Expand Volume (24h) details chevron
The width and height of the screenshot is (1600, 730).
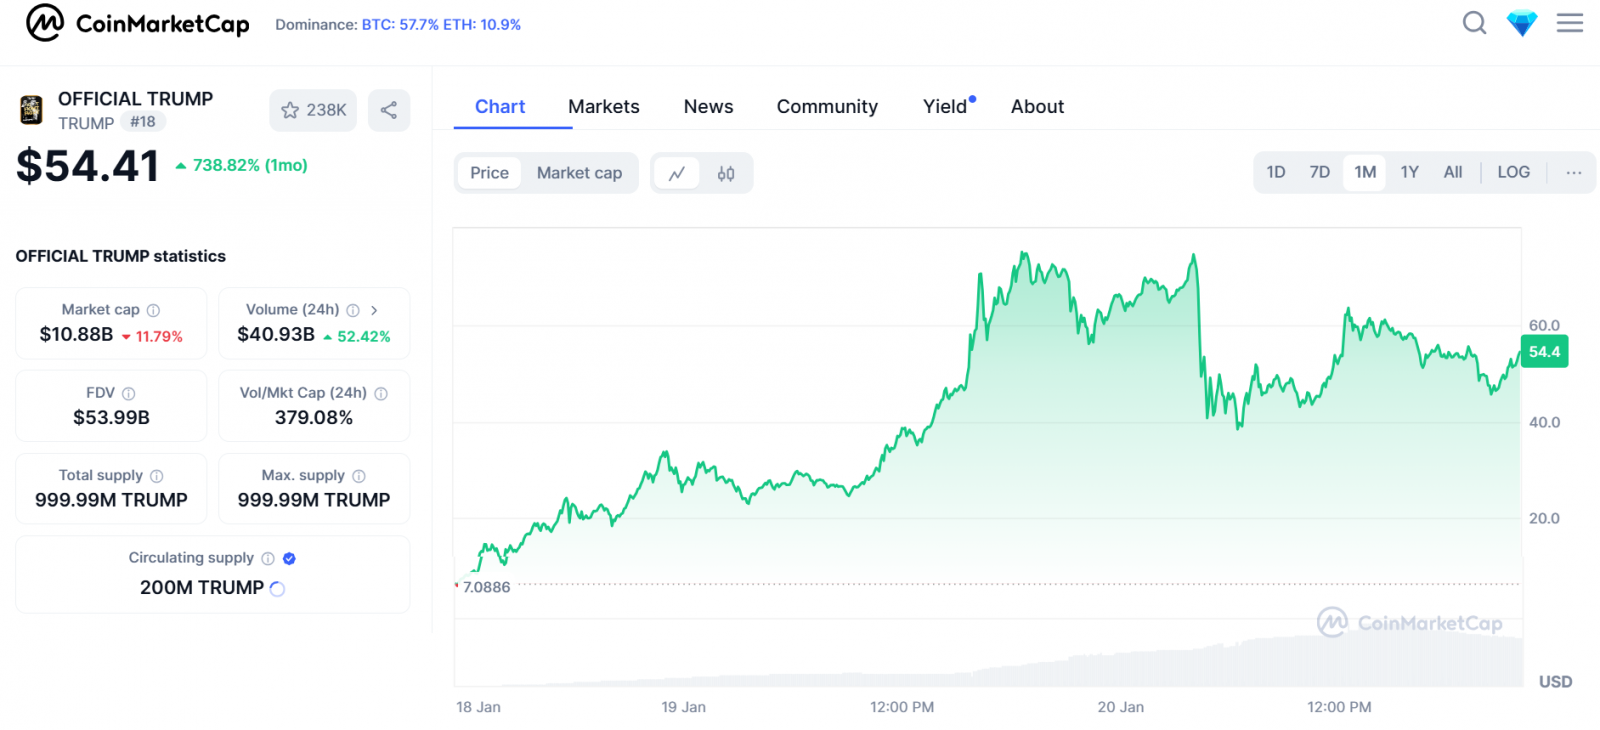pyautogui.click(x=374, y=310)
